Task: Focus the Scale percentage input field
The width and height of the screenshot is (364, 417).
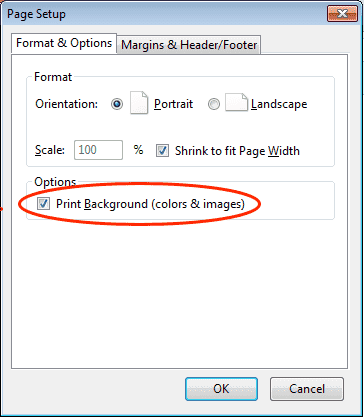Action: [x=98, y=150]
